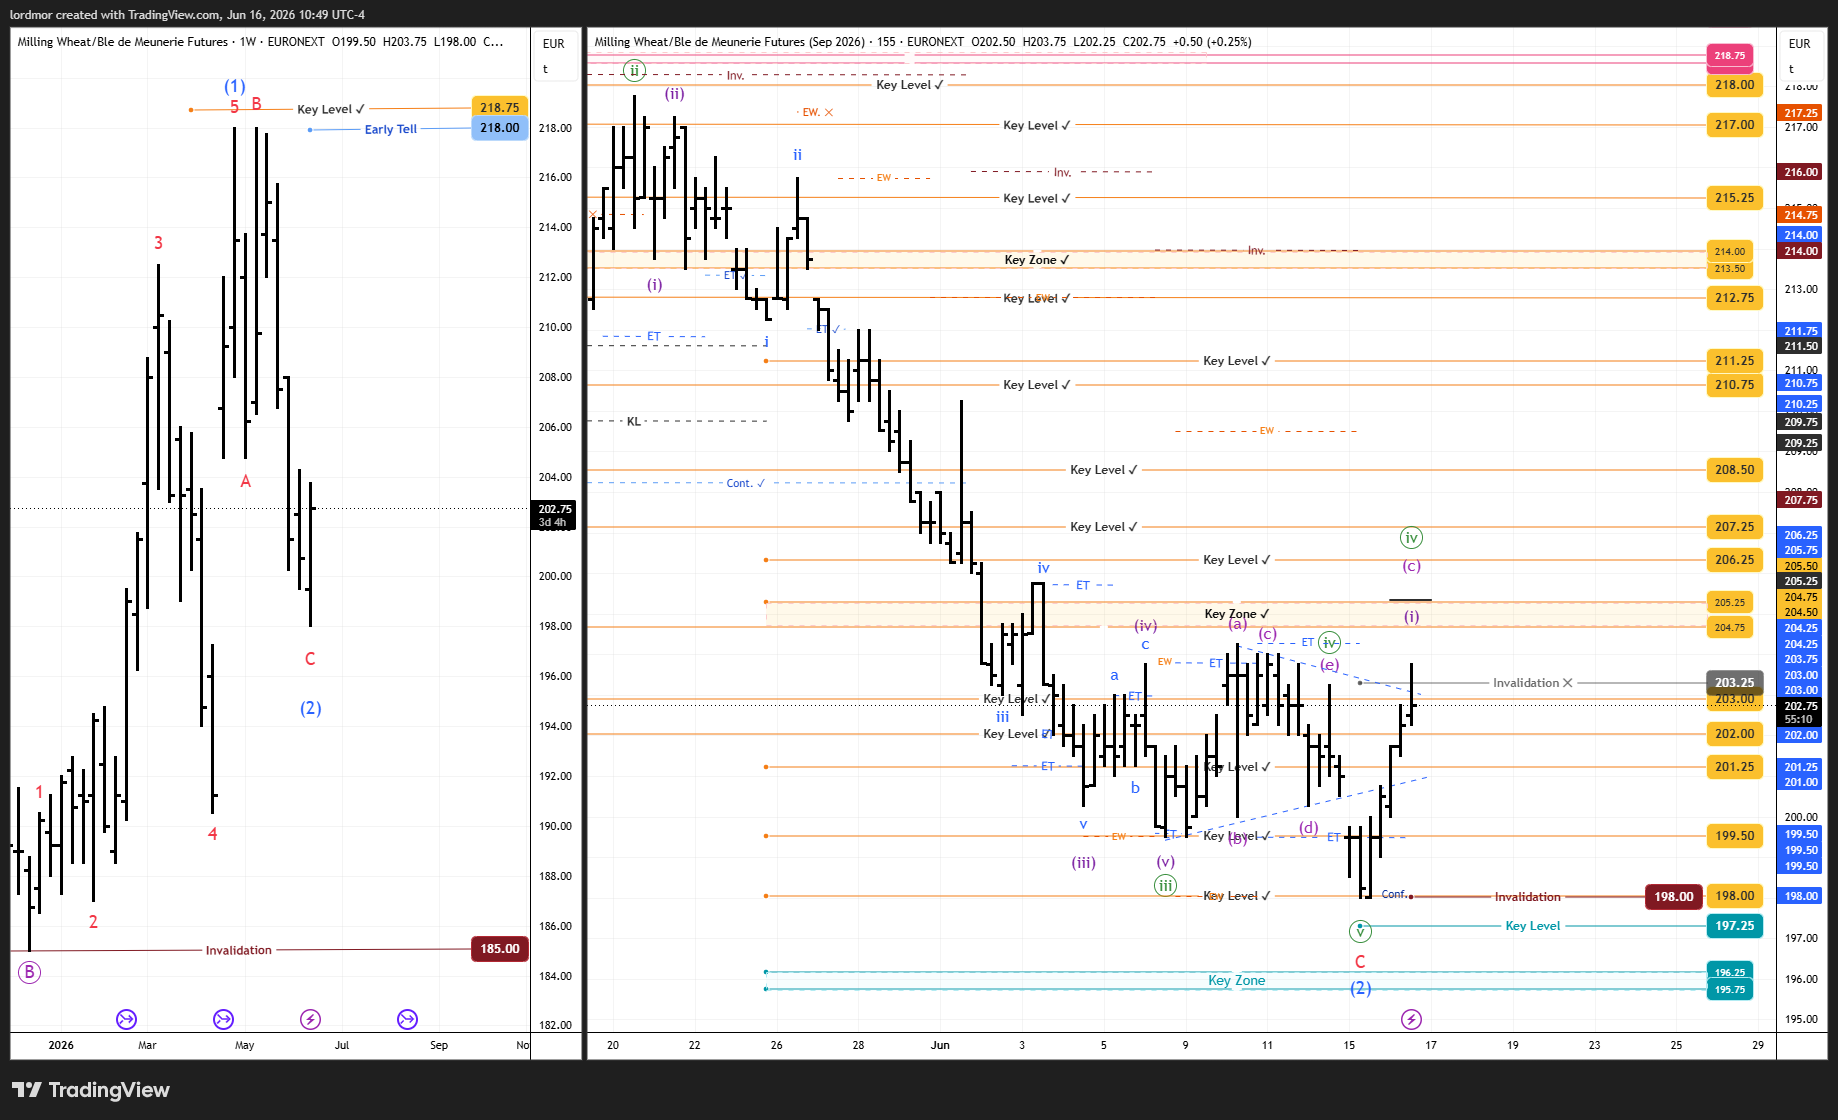Click the orange 218.75 price tag
This screenshot has width=1838, height=1120.
[499, 108]
